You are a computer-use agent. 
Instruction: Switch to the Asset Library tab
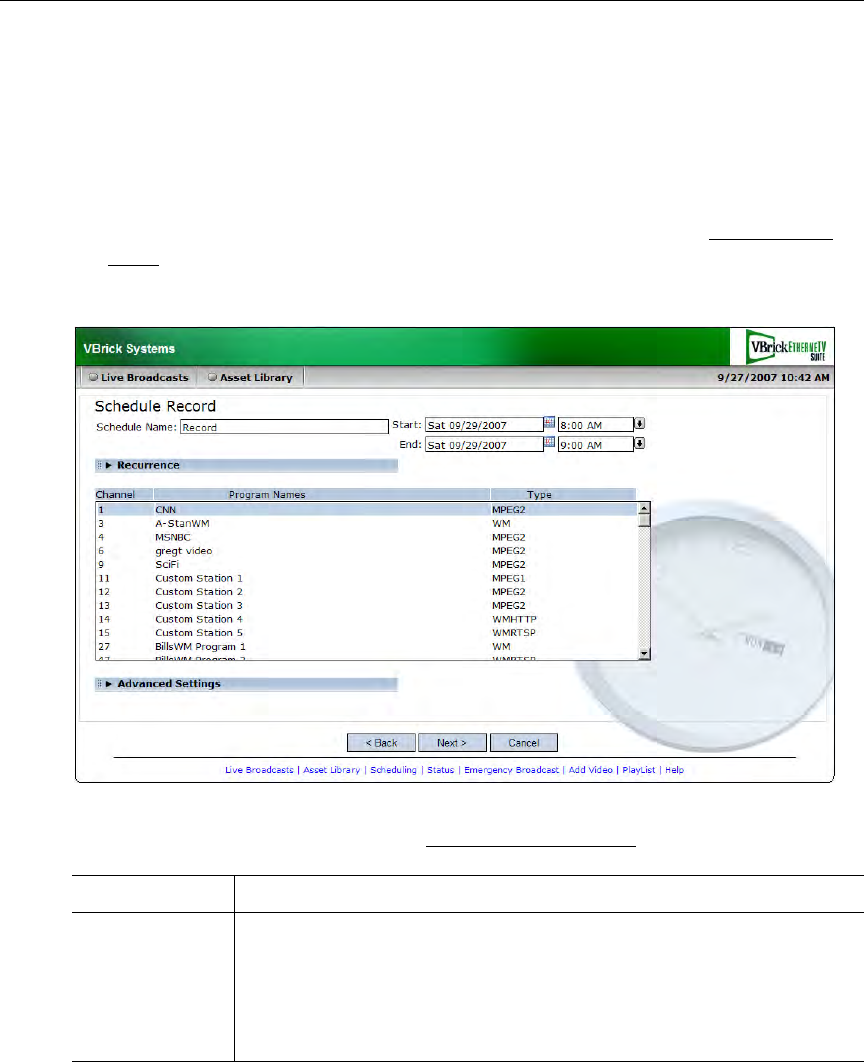tap(251, 377)
